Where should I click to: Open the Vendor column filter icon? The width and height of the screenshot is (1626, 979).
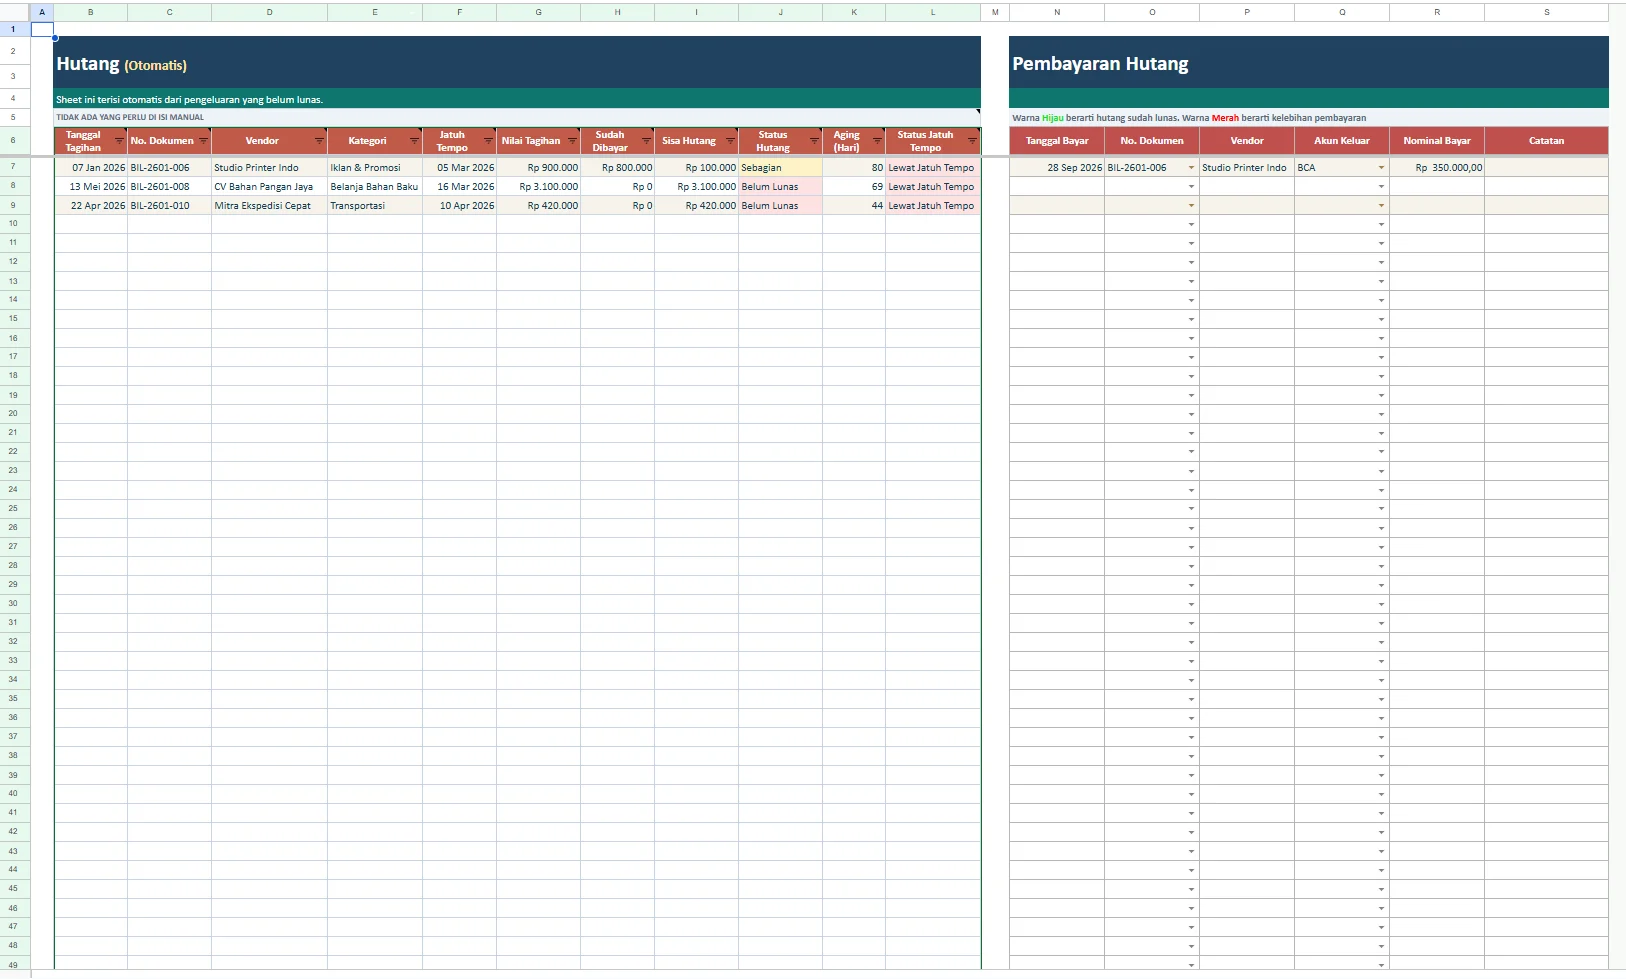319,141
